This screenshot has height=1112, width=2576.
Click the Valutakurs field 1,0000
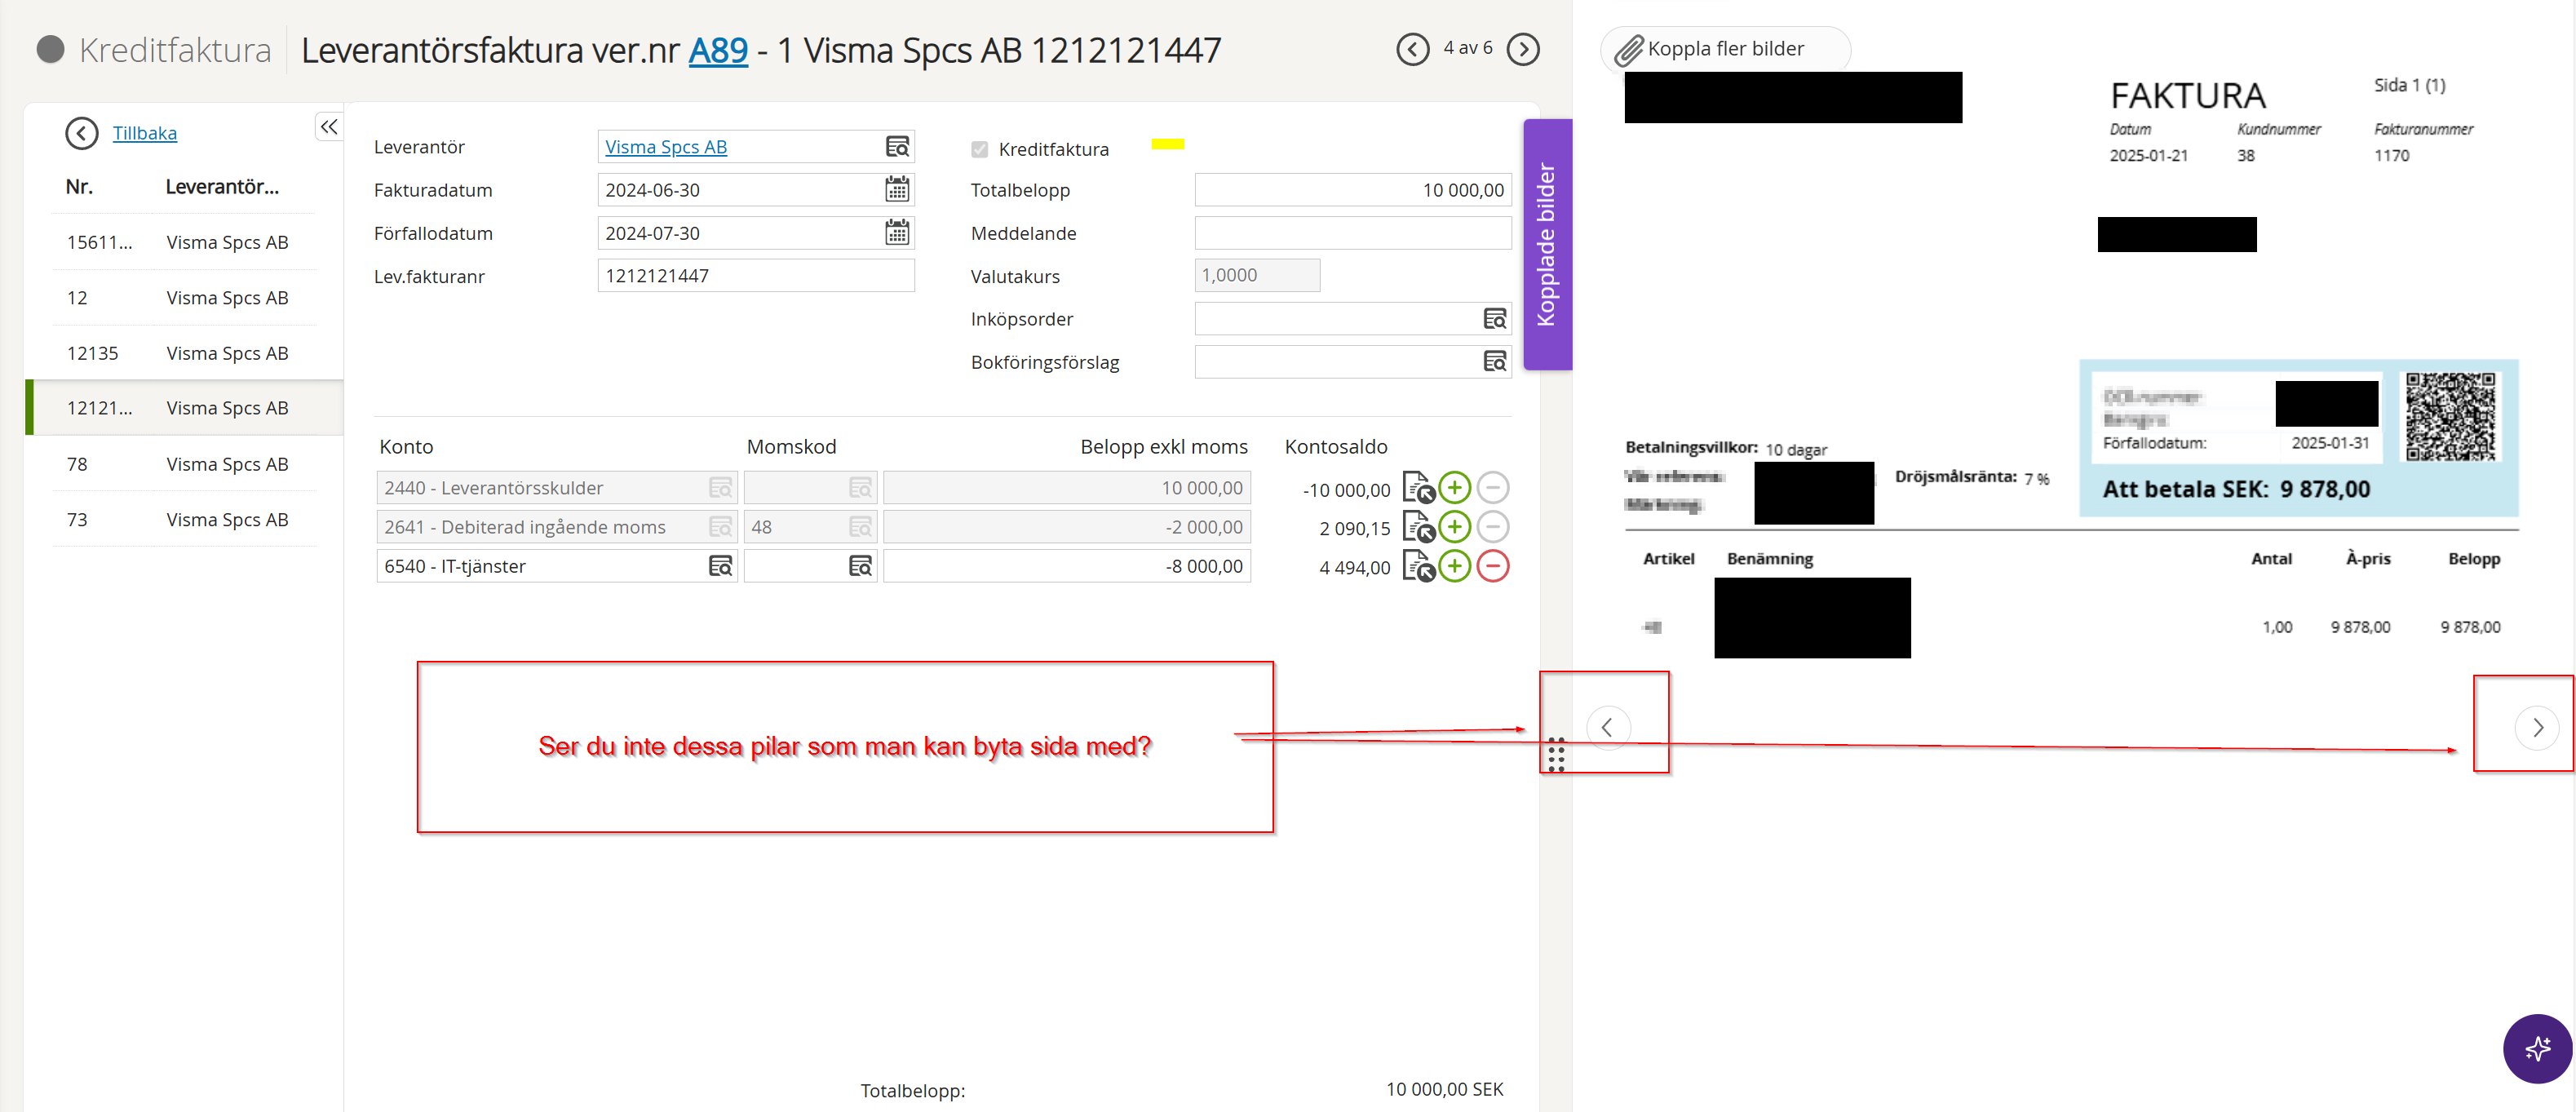(x=1257, y=276)
